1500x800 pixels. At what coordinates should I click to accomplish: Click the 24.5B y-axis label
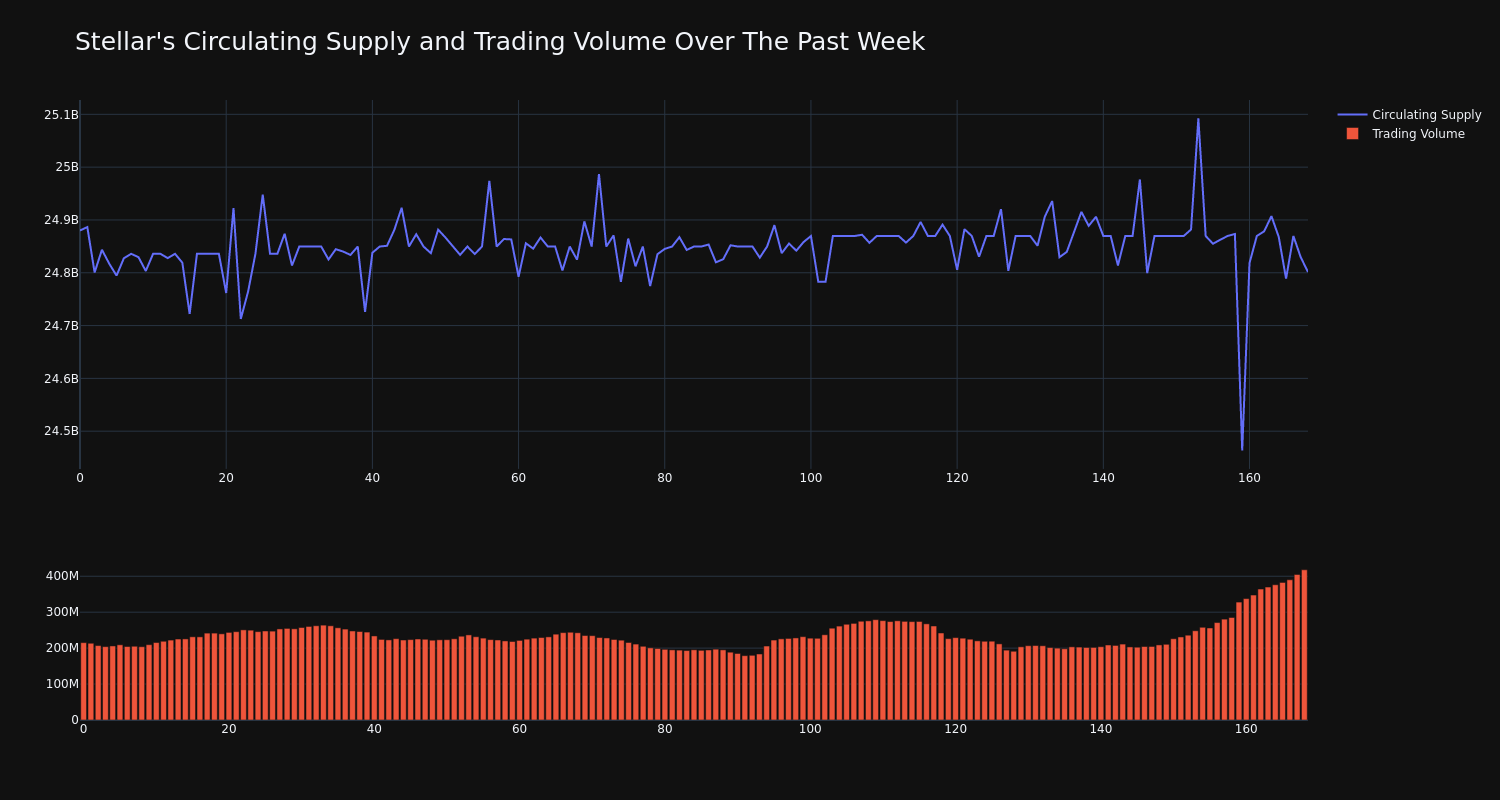[61, 431]
